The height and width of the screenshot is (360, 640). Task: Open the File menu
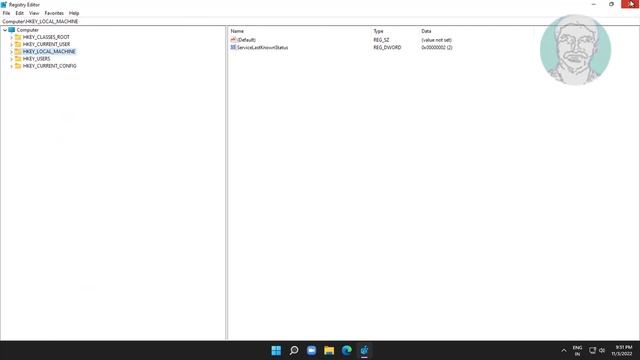click(6, 13)
